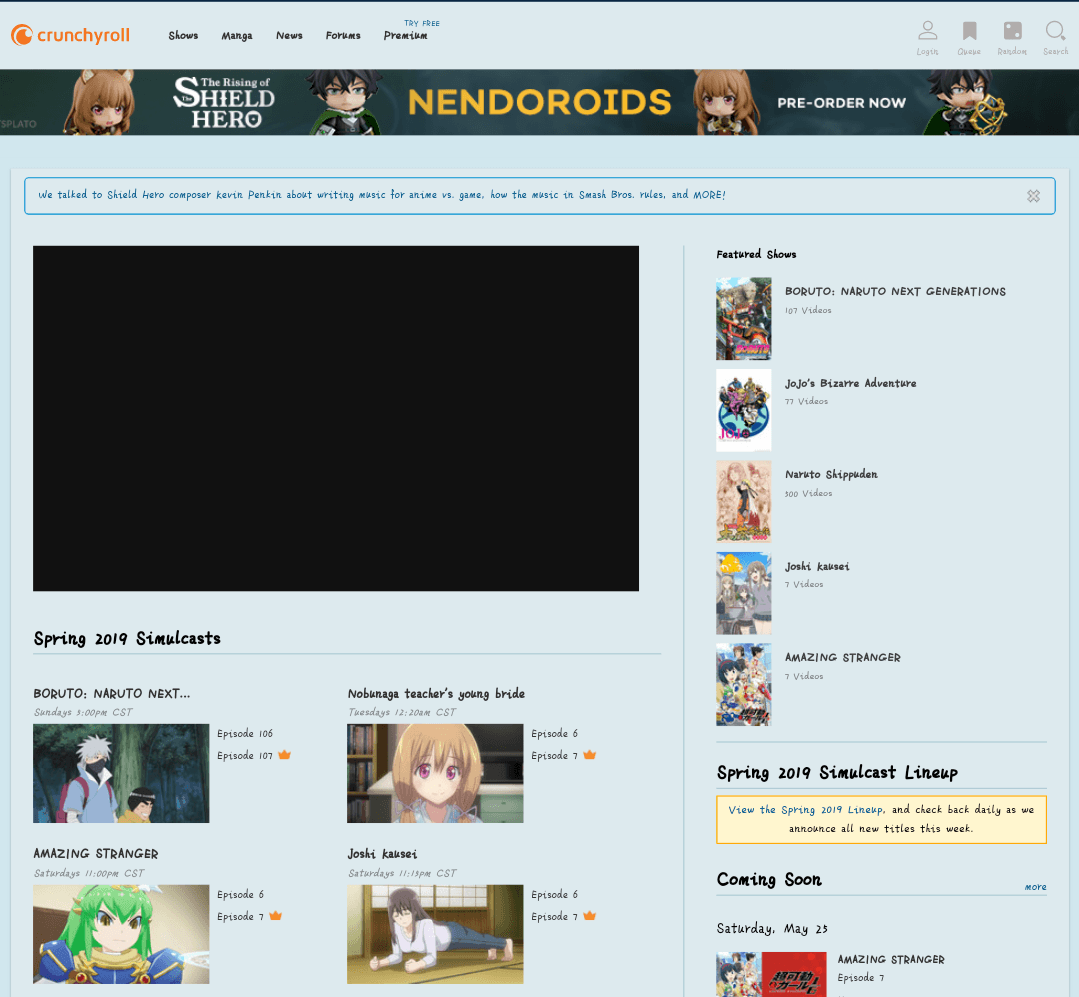Open the Login icon
This screenshot has width=1079, height=997.
[927, 38]
